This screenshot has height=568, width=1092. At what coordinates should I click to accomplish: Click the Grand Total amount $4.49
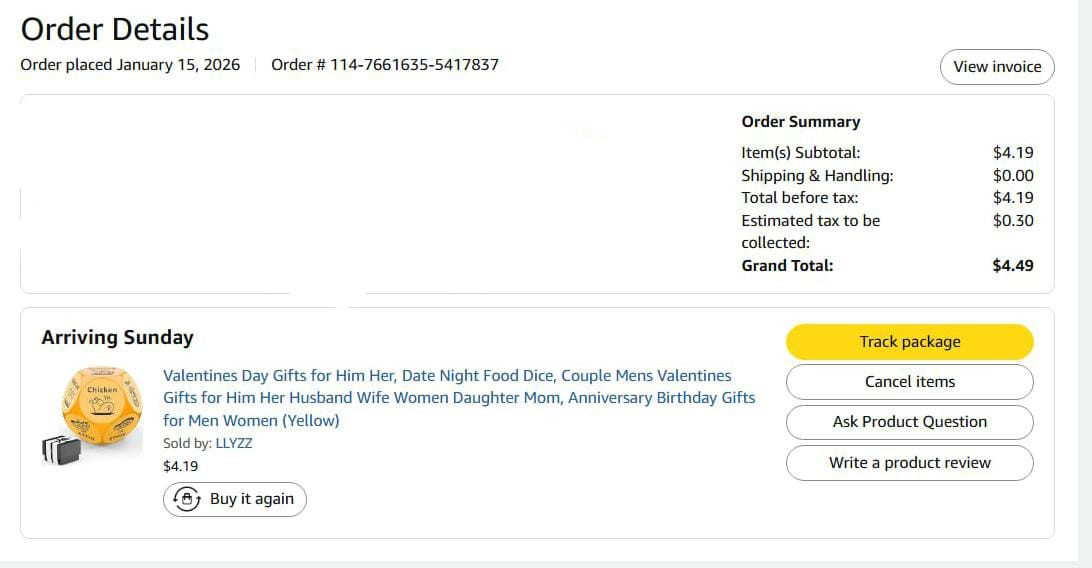pyautogui.click(x=1013, y=266)
